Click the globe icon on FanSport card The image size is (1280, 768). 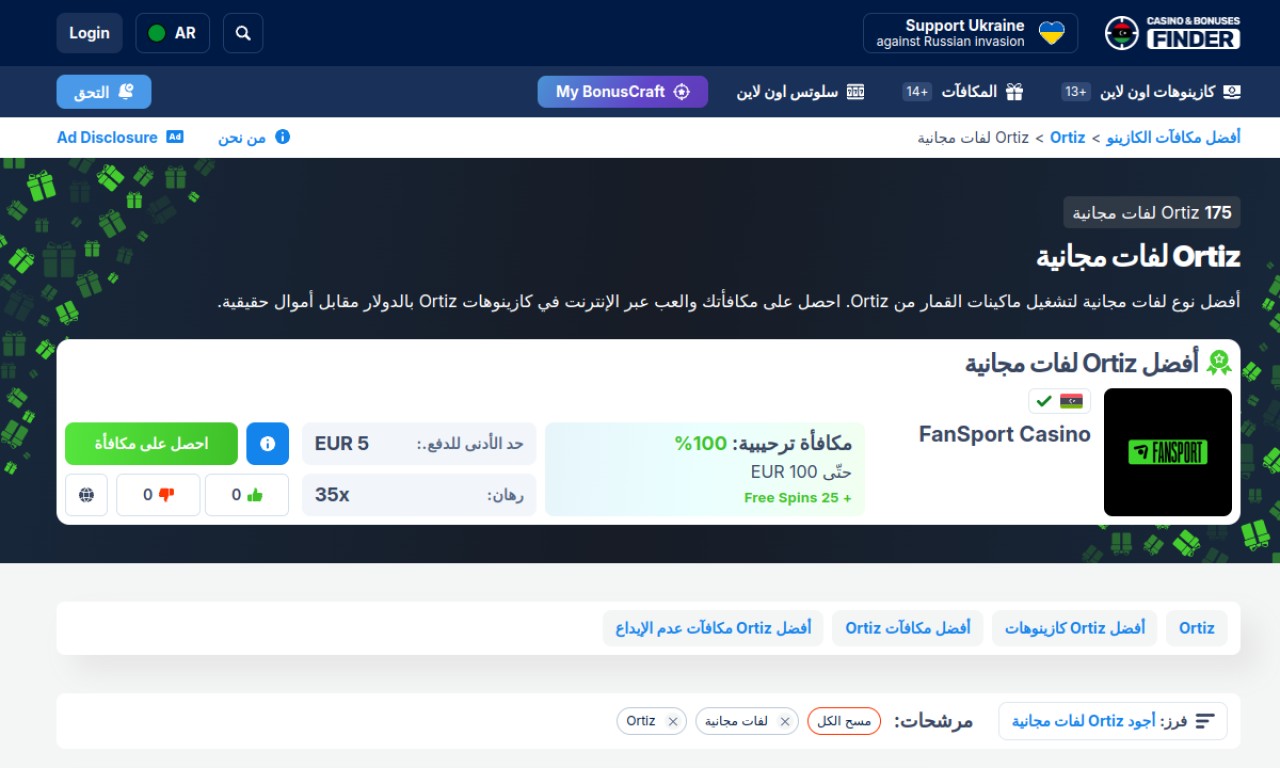pyautogui.click(x=87, y=495)
